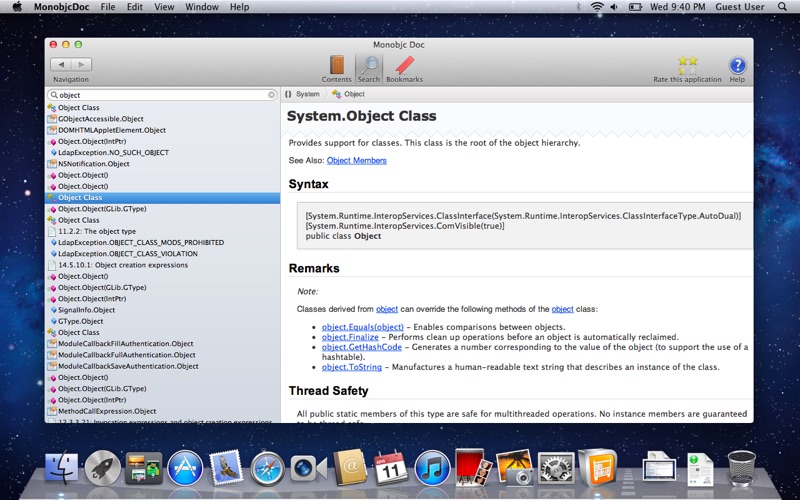Open Safari from the Dock
Viewport: 800px width, 500px height.
coord(267,468)
